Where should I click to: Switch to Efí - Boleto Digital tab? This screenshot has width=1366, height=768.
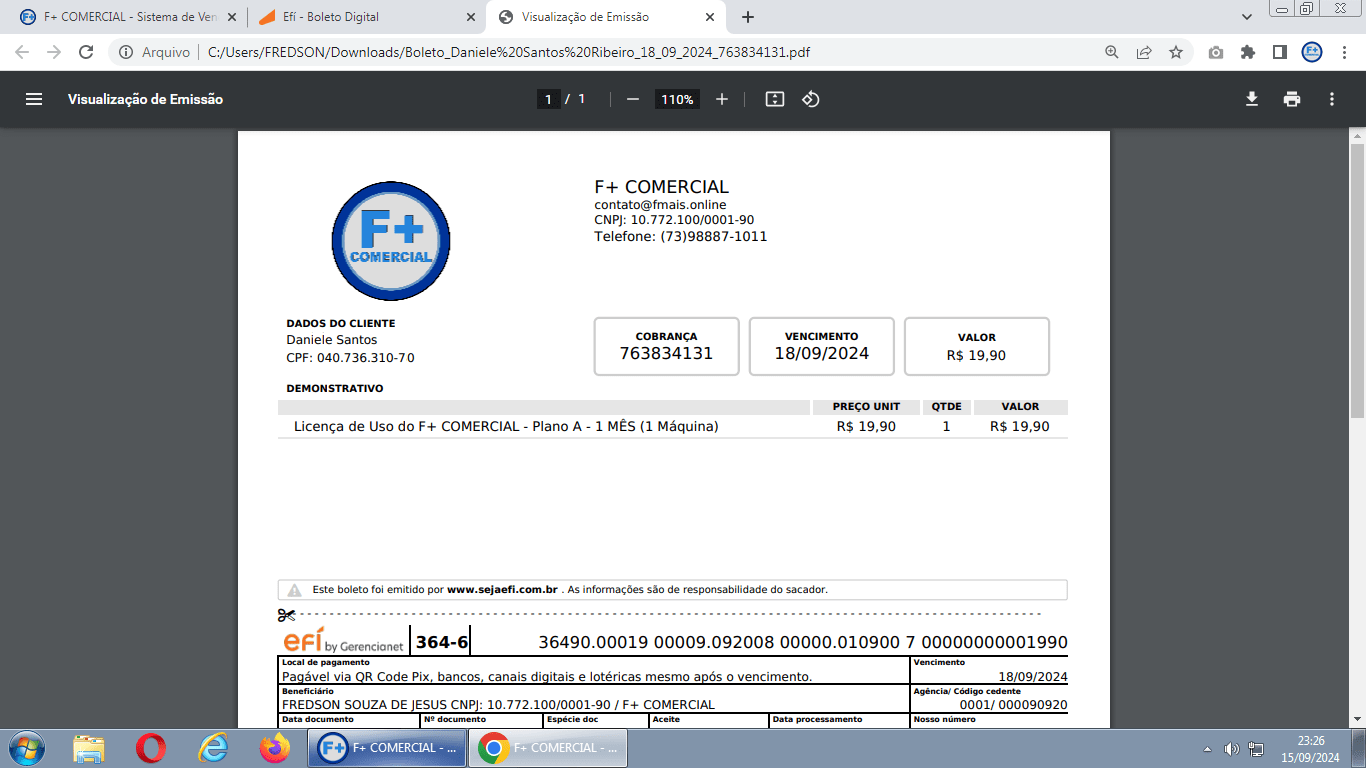pos(366,17)
